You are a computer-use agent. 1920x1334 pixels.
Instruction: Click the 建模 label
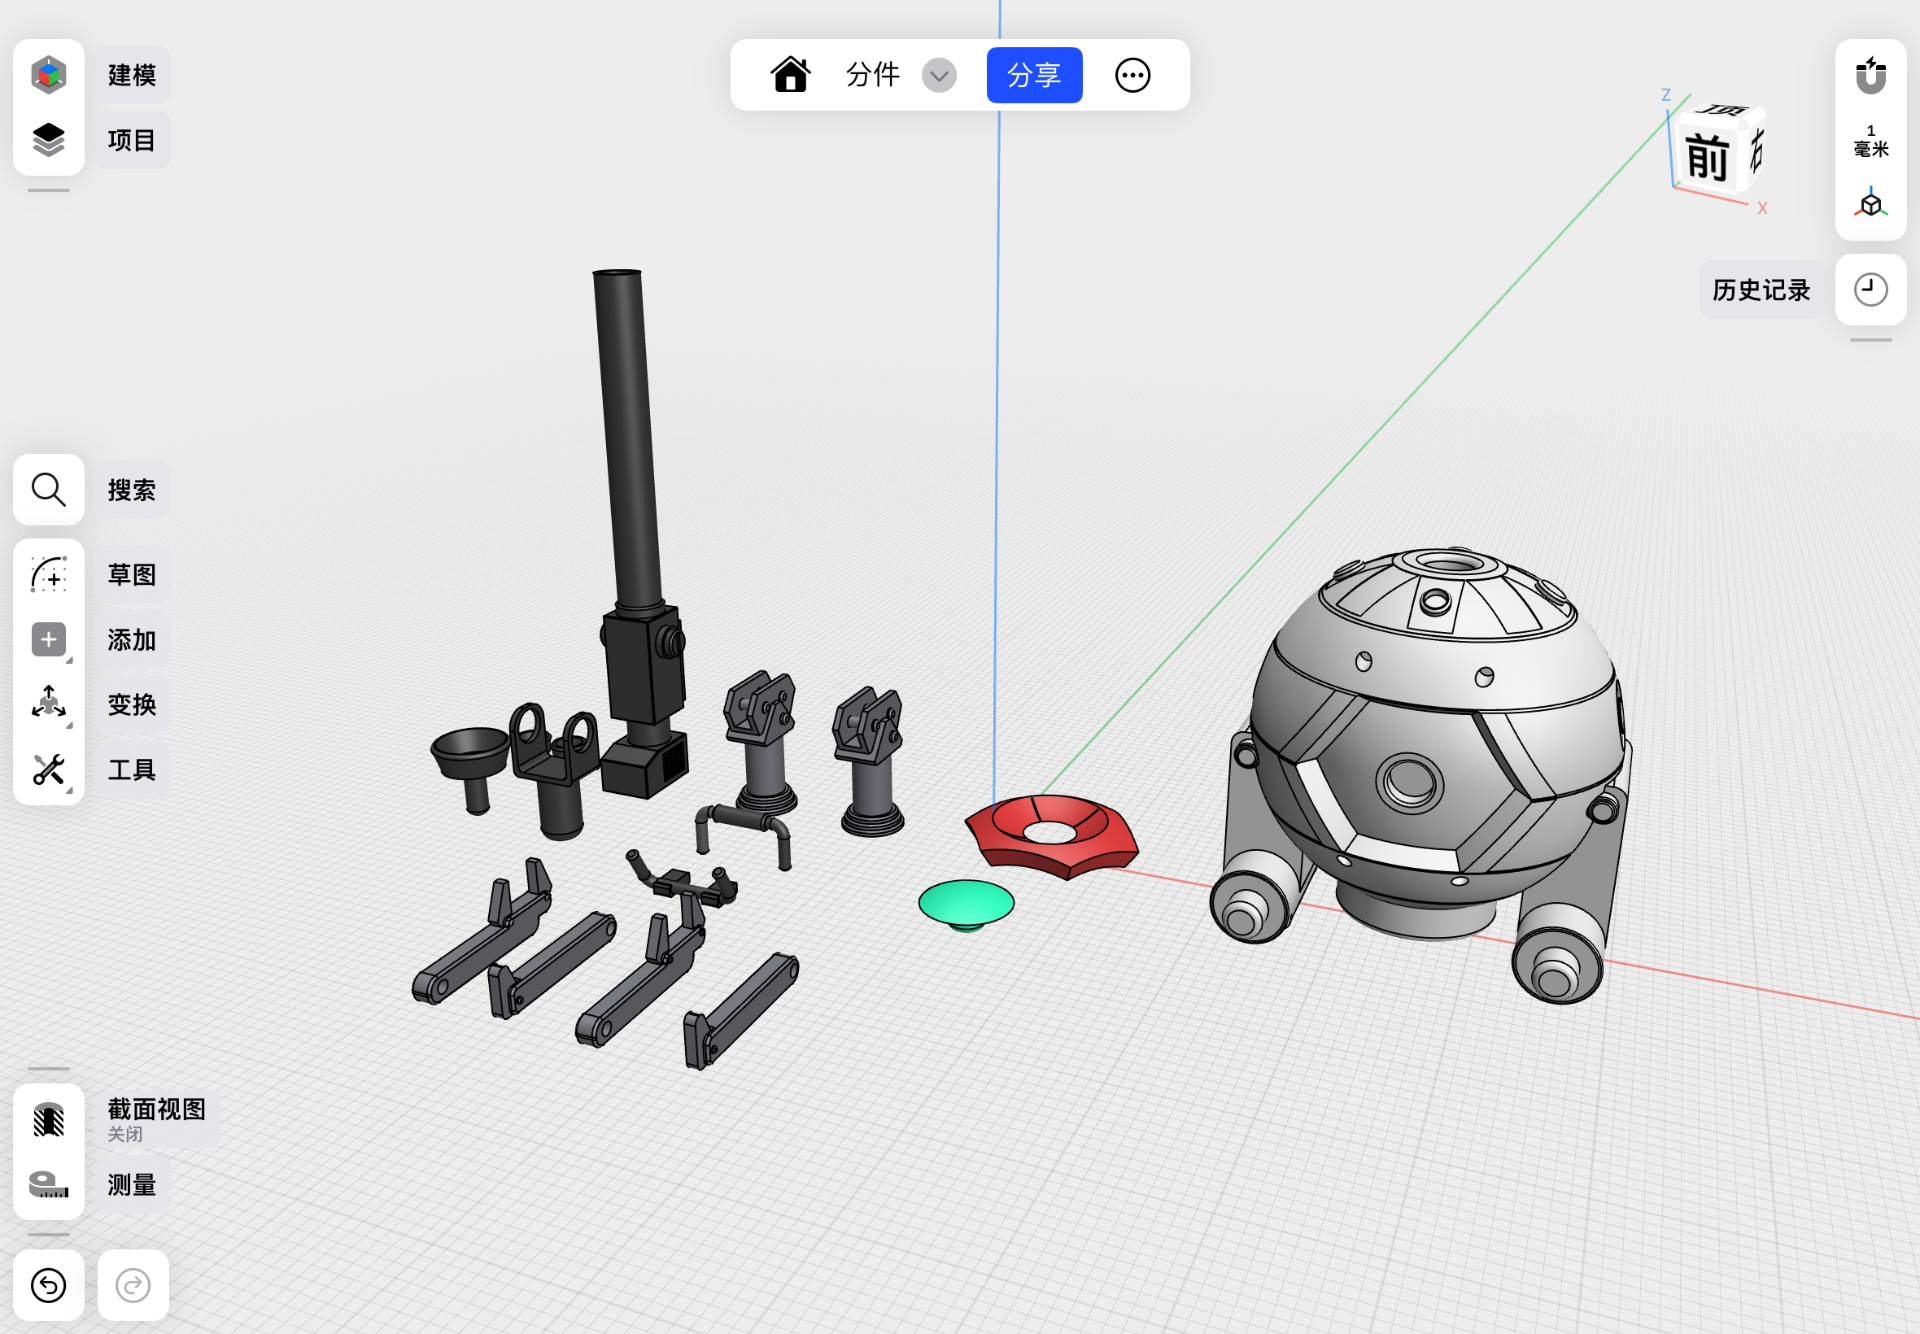(132, 75)
